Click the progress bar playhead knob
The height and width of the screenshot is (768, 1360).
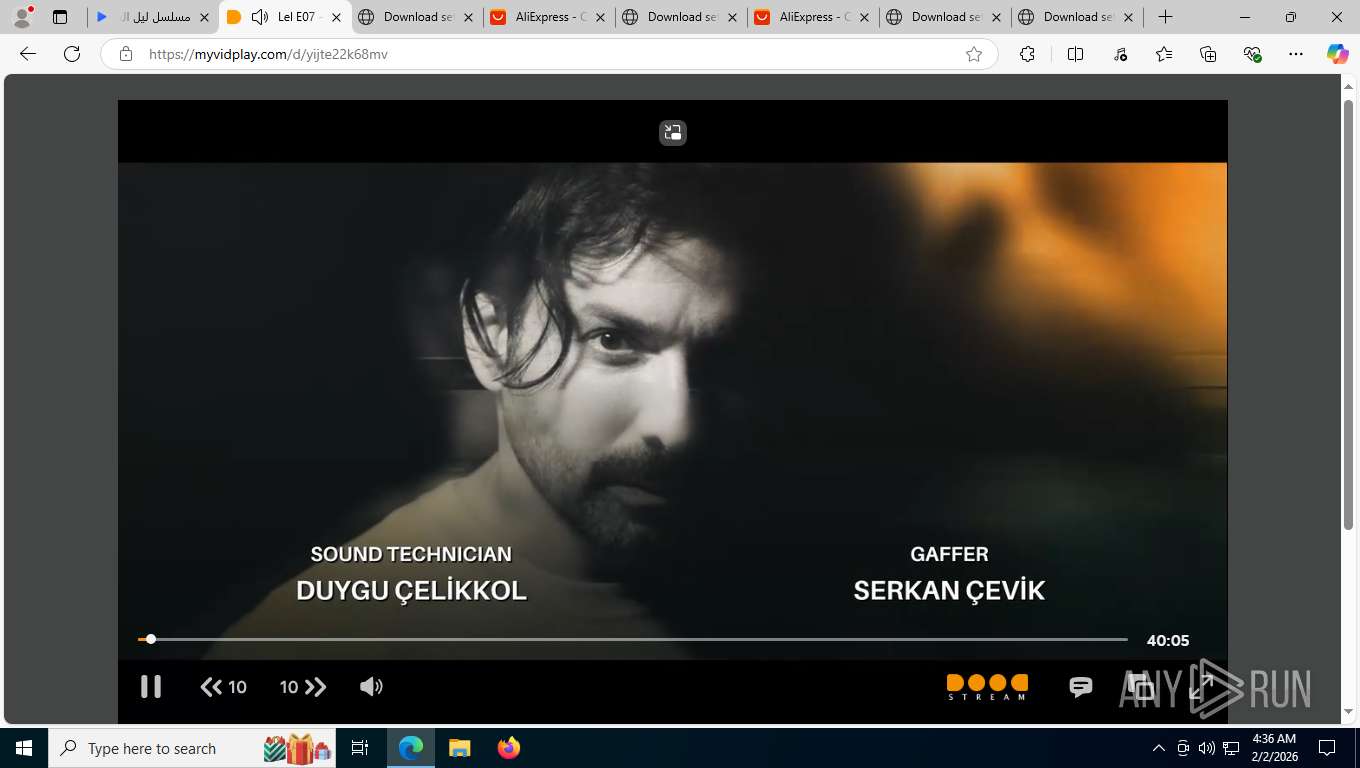[151, 639]
